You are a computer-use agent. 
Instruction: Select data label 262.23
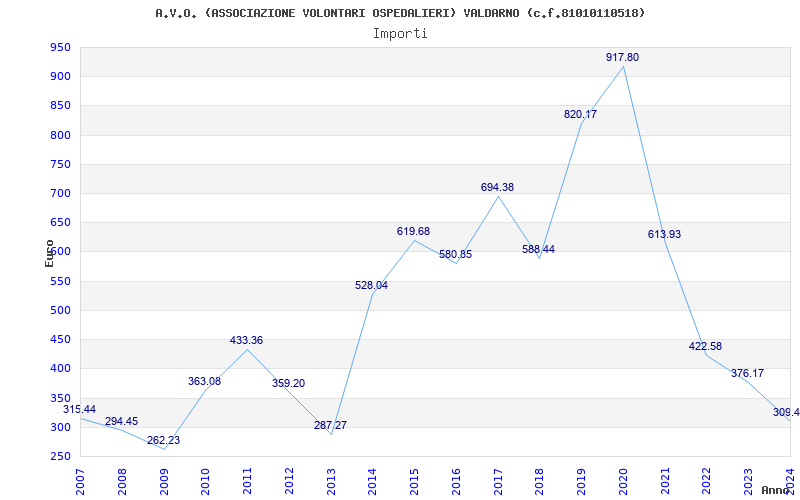[163, 440]
